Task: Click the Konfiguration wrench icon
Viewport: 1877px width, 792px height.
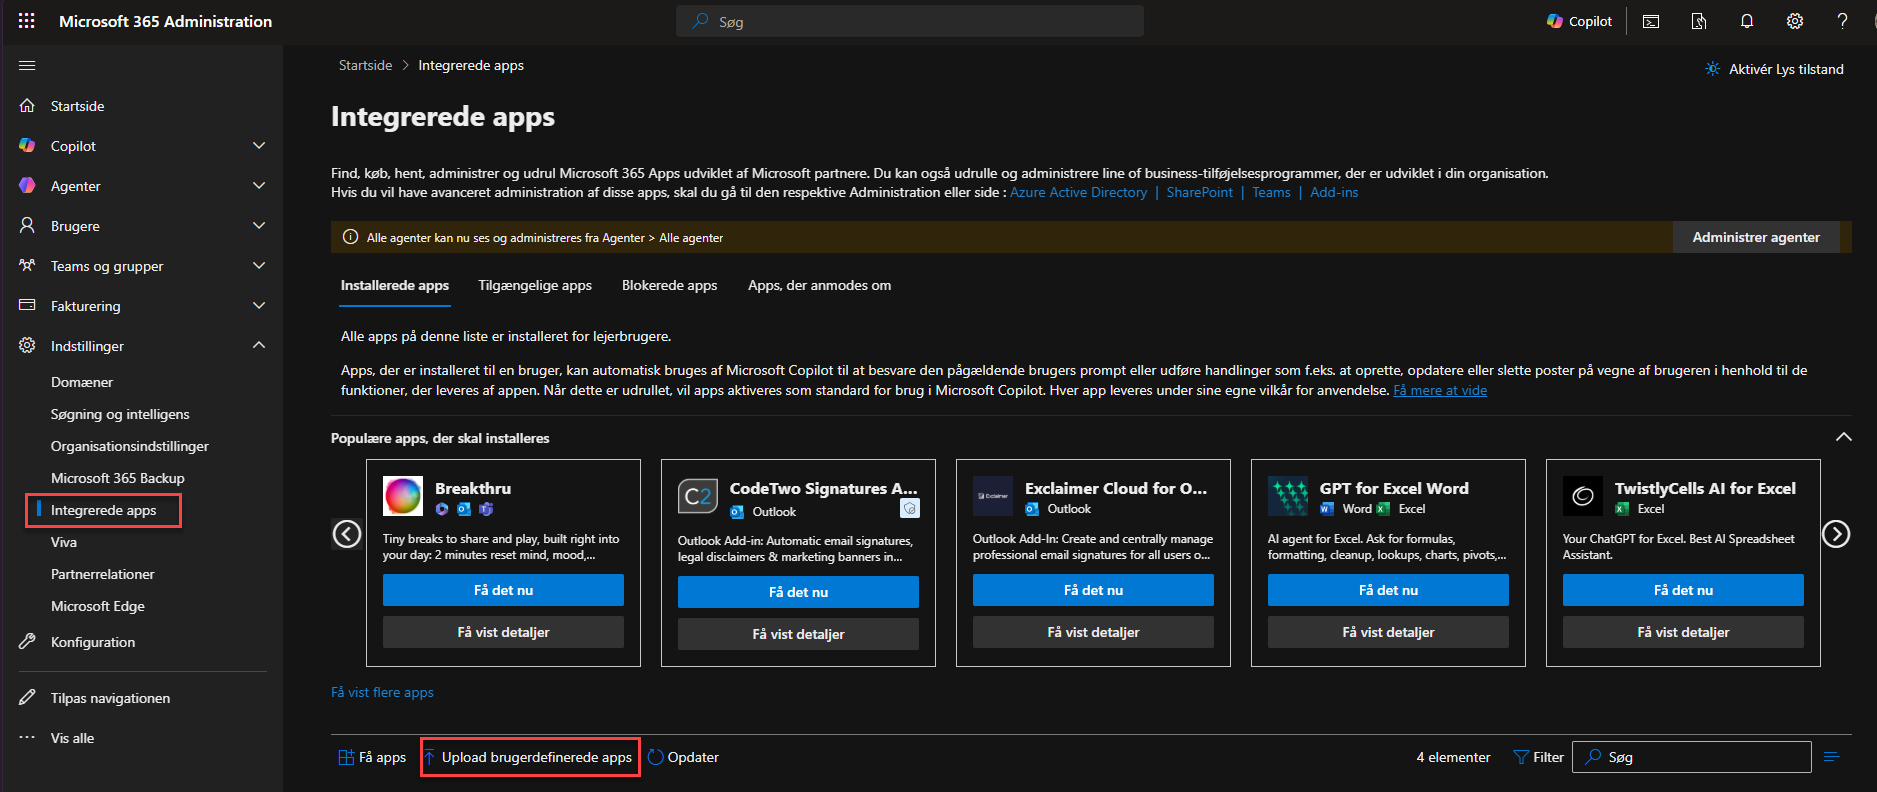Action: (x=27, y=642)
